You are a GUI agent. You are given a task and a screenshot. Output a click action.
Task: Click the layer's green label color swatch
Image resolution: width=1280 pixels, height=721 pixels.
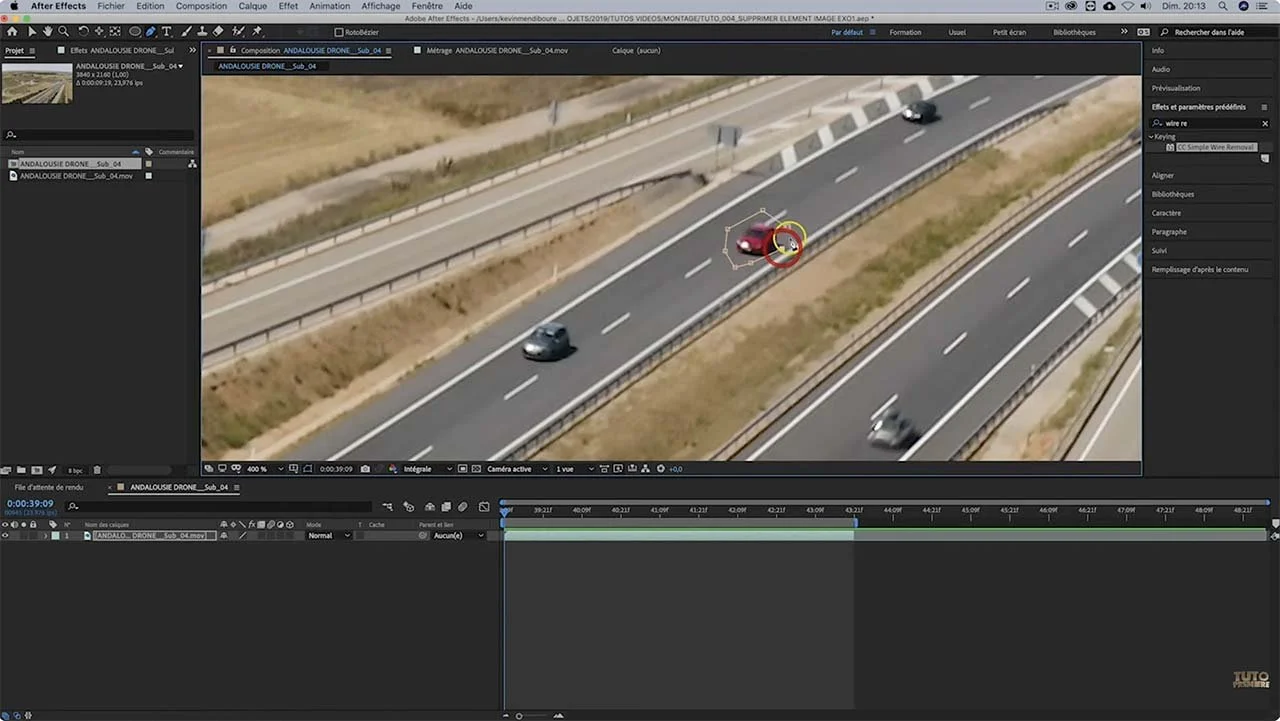[x=57, y=535]
